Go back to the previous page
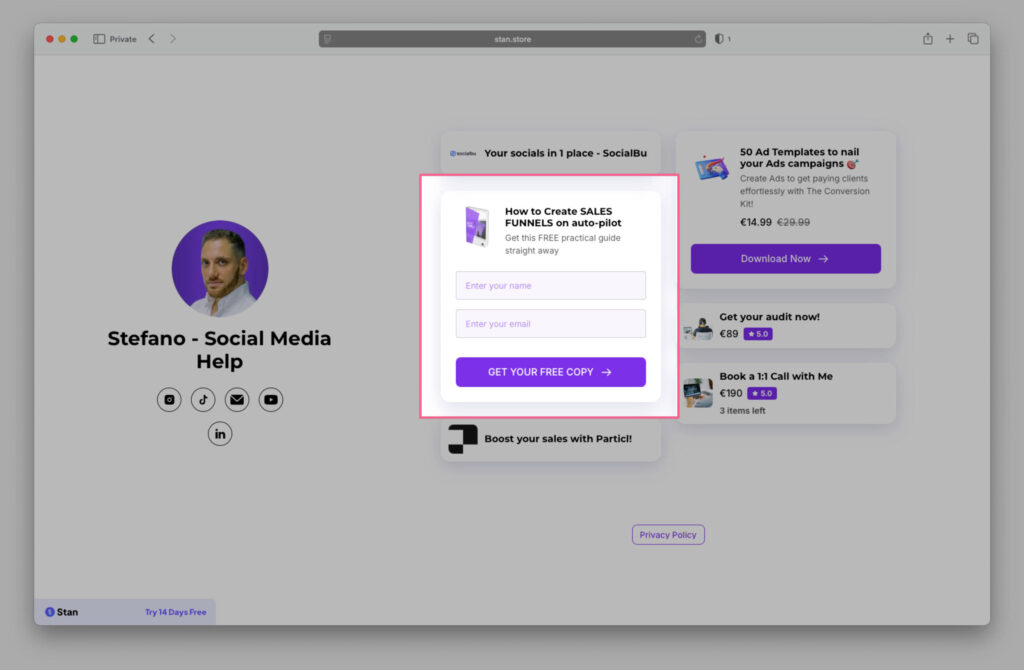The image size is (1024, 670). click(x=152, y=39)
